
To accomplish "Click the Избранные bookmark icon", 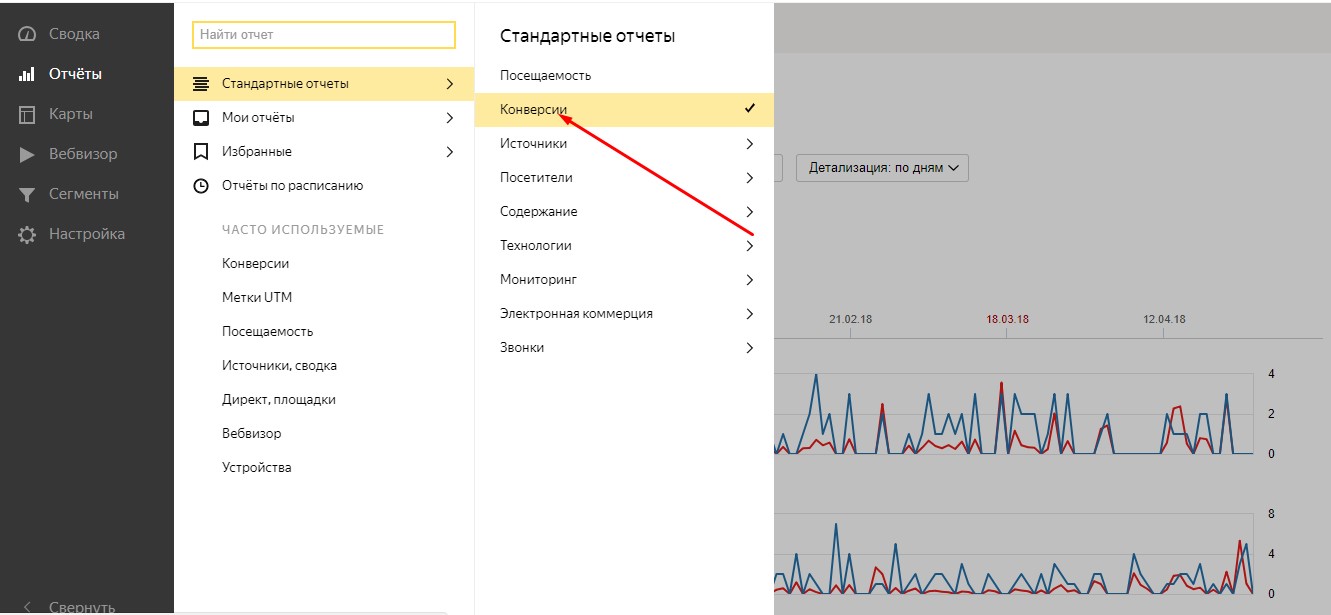I will tap(201, 152).
